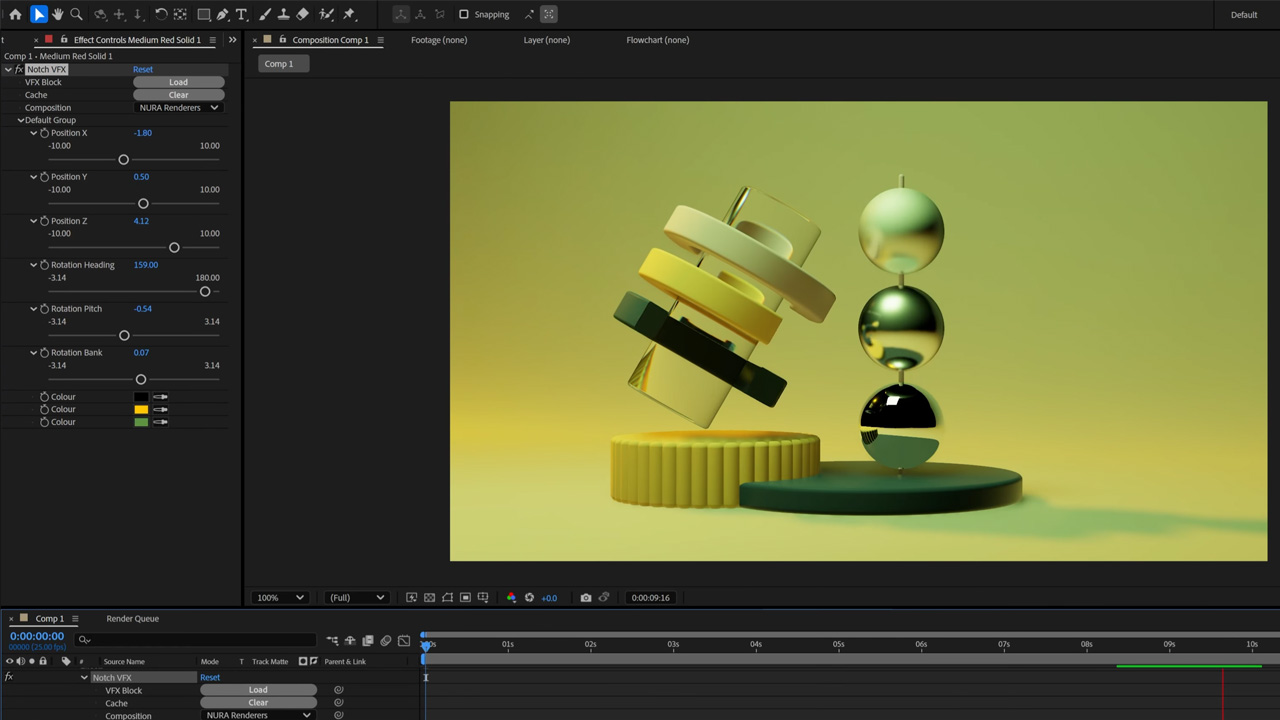Toggle the transparency grid in the viewer
The height and width of the screenshot is (720, 1280).
[428, 597]
